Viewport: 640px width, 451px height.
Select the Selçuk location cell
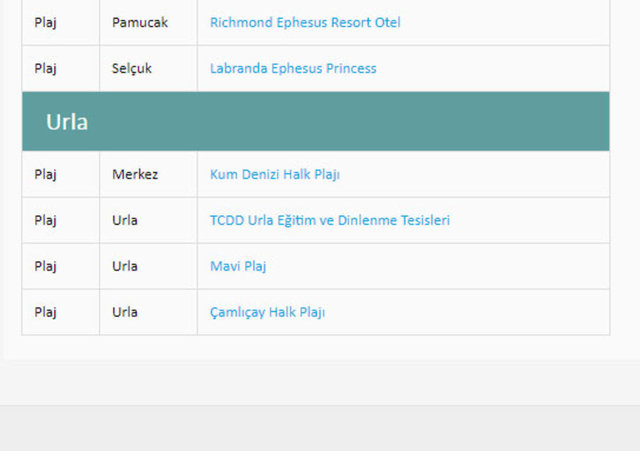pos(132,68)
